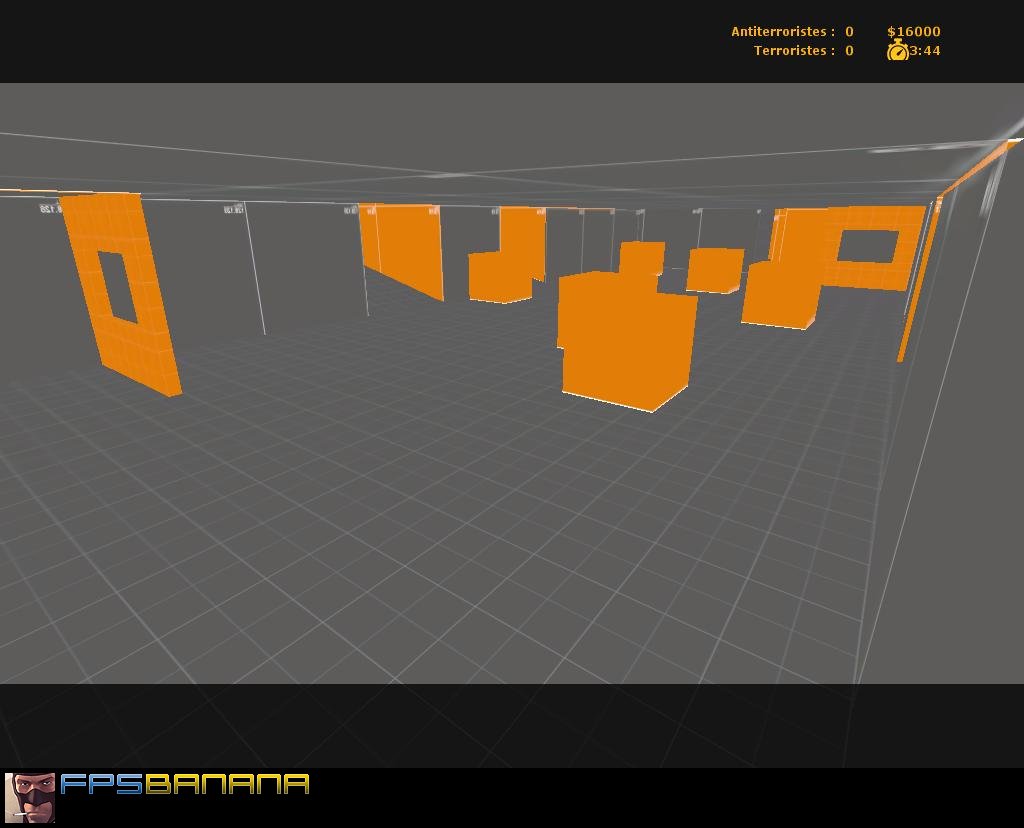
Task: Click the Antiterroristes score zero
Action: click(x=847, y=31)
